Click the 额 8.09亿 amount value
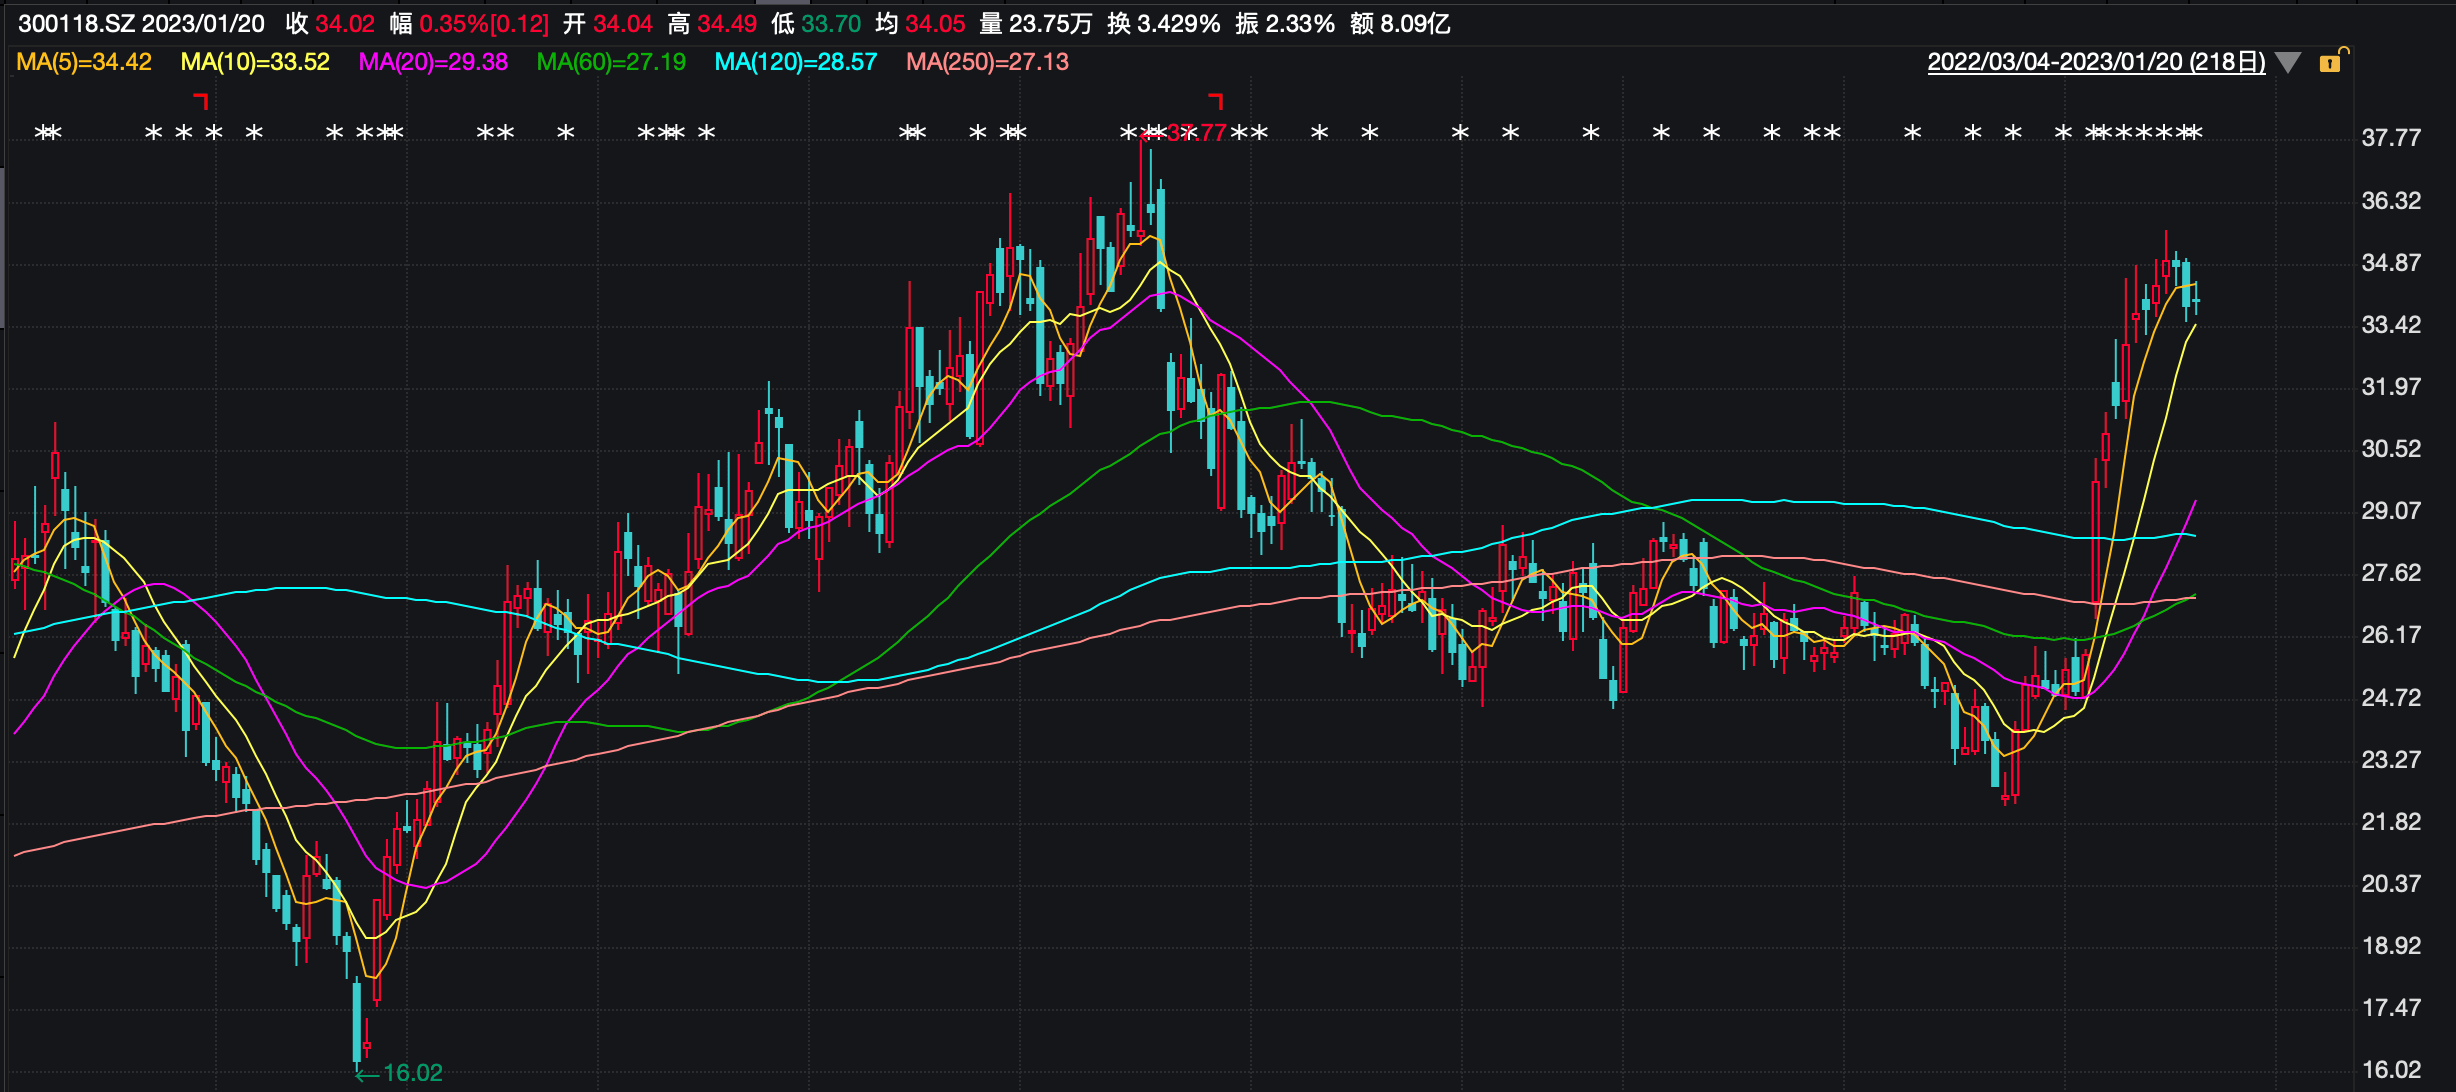This screenshot has height=1092, width=2456. click(1400, 24)
